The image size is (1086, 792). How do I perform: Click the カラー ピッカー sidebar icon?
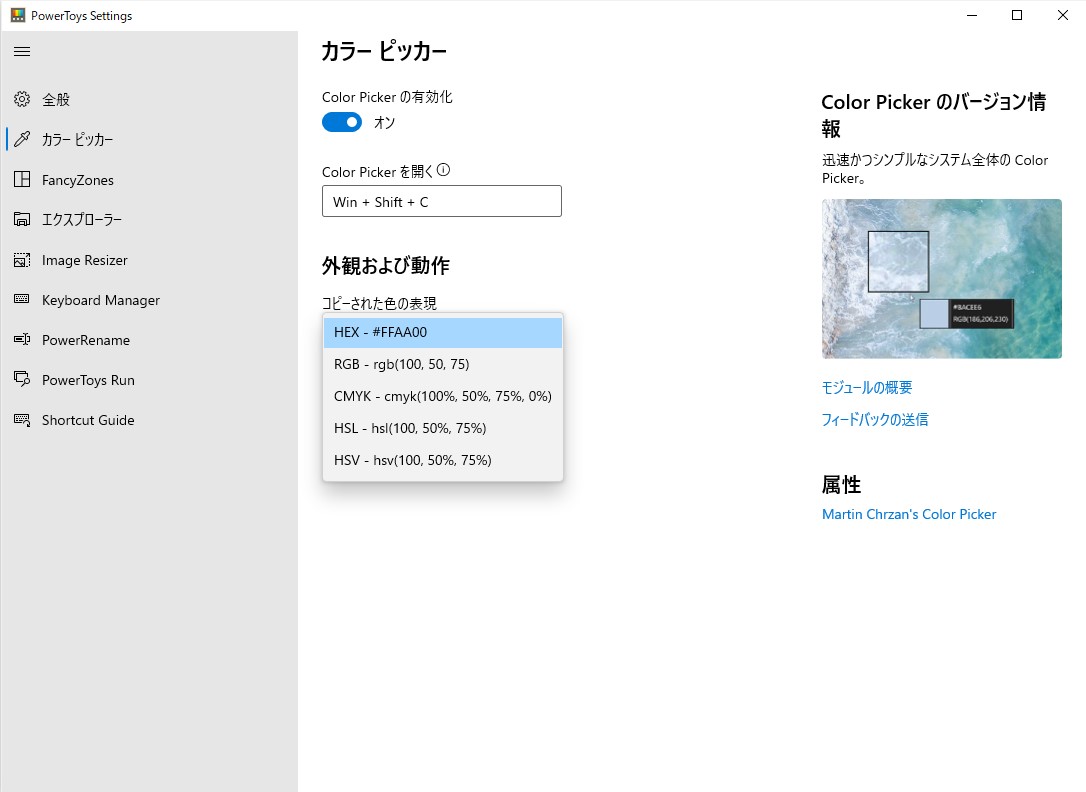click(22, 139)
